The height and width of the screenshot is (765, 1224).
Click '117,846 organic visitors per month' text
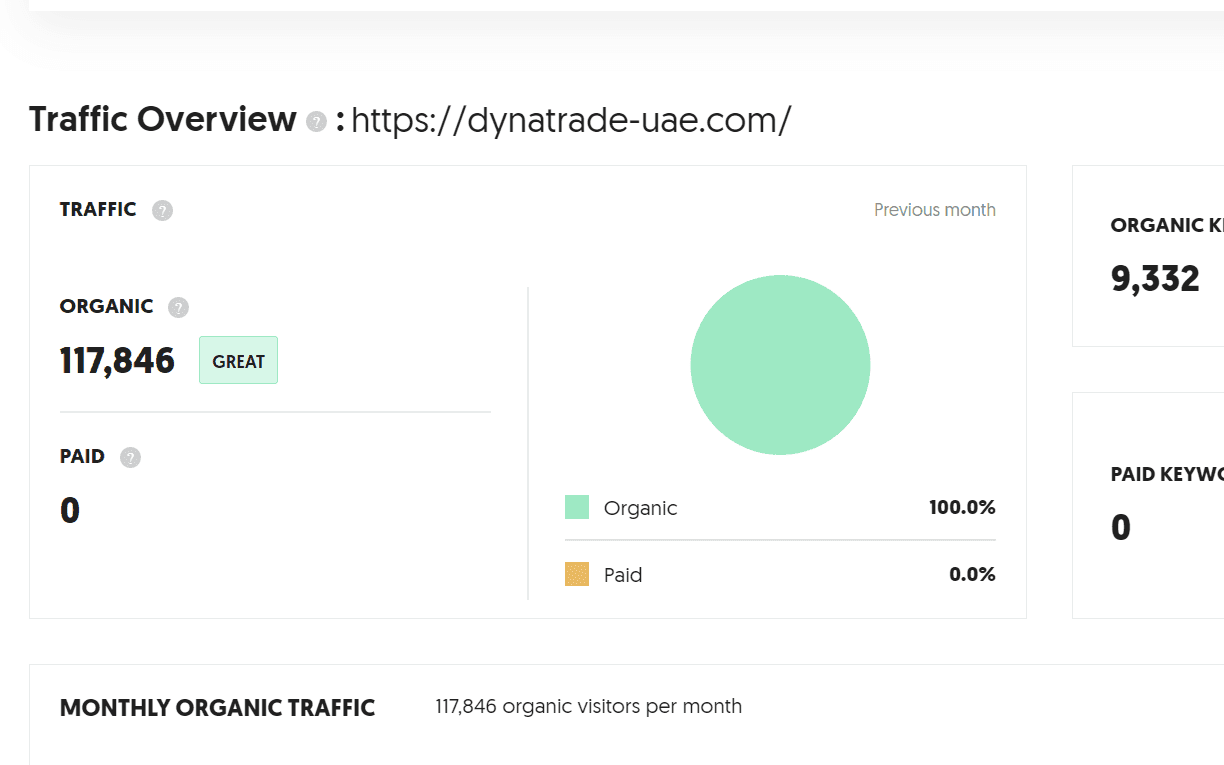point(589,706)
